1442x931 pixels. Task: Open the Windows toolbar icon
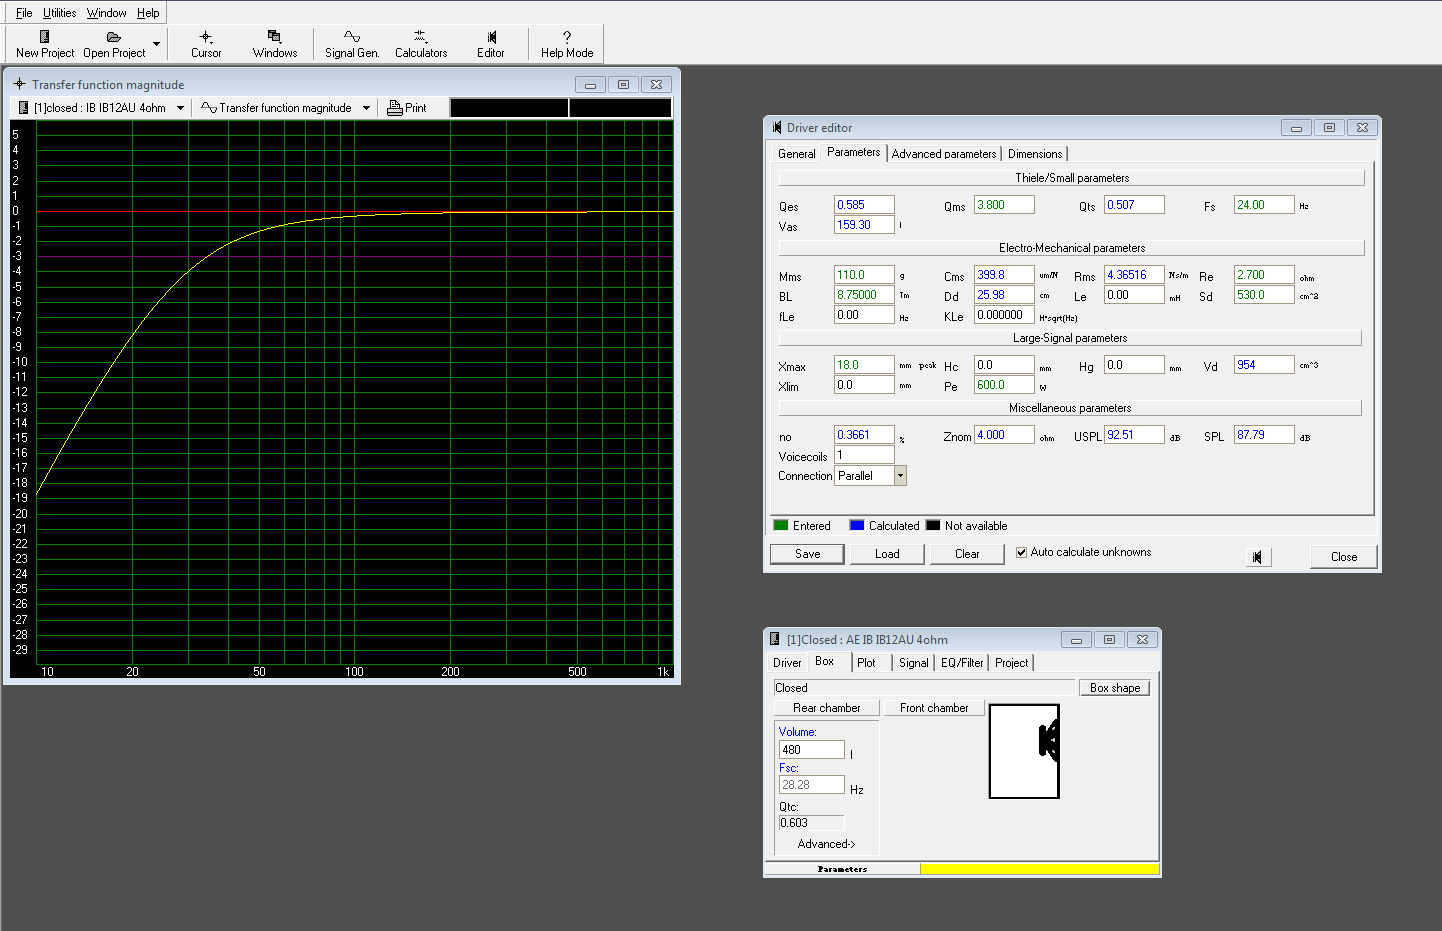click(274, 38)
